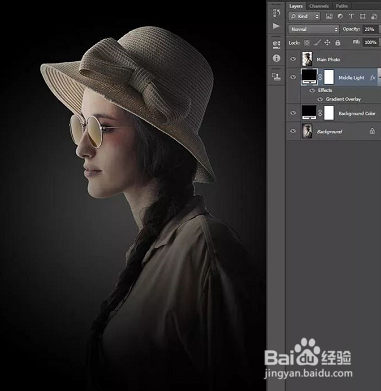Screen dimensions: 381x391
Task: Hide the Background layer
Action: pos(293,131)
